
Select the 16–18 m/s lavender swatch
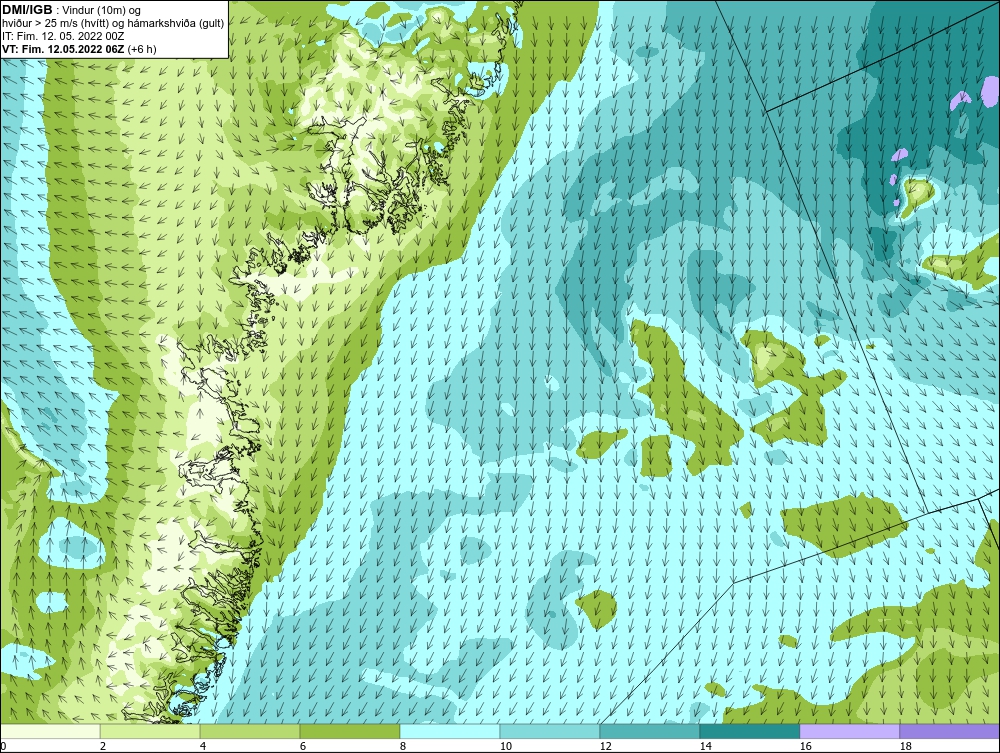849,731
